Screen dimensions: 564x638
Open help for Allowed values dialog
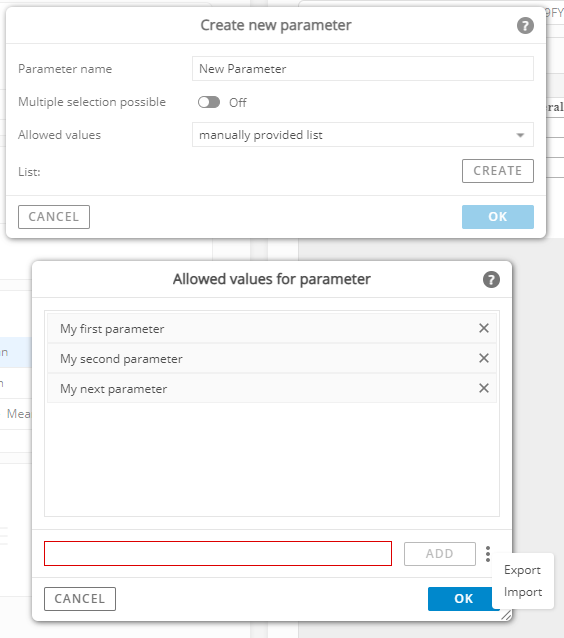tap(491, 280)
